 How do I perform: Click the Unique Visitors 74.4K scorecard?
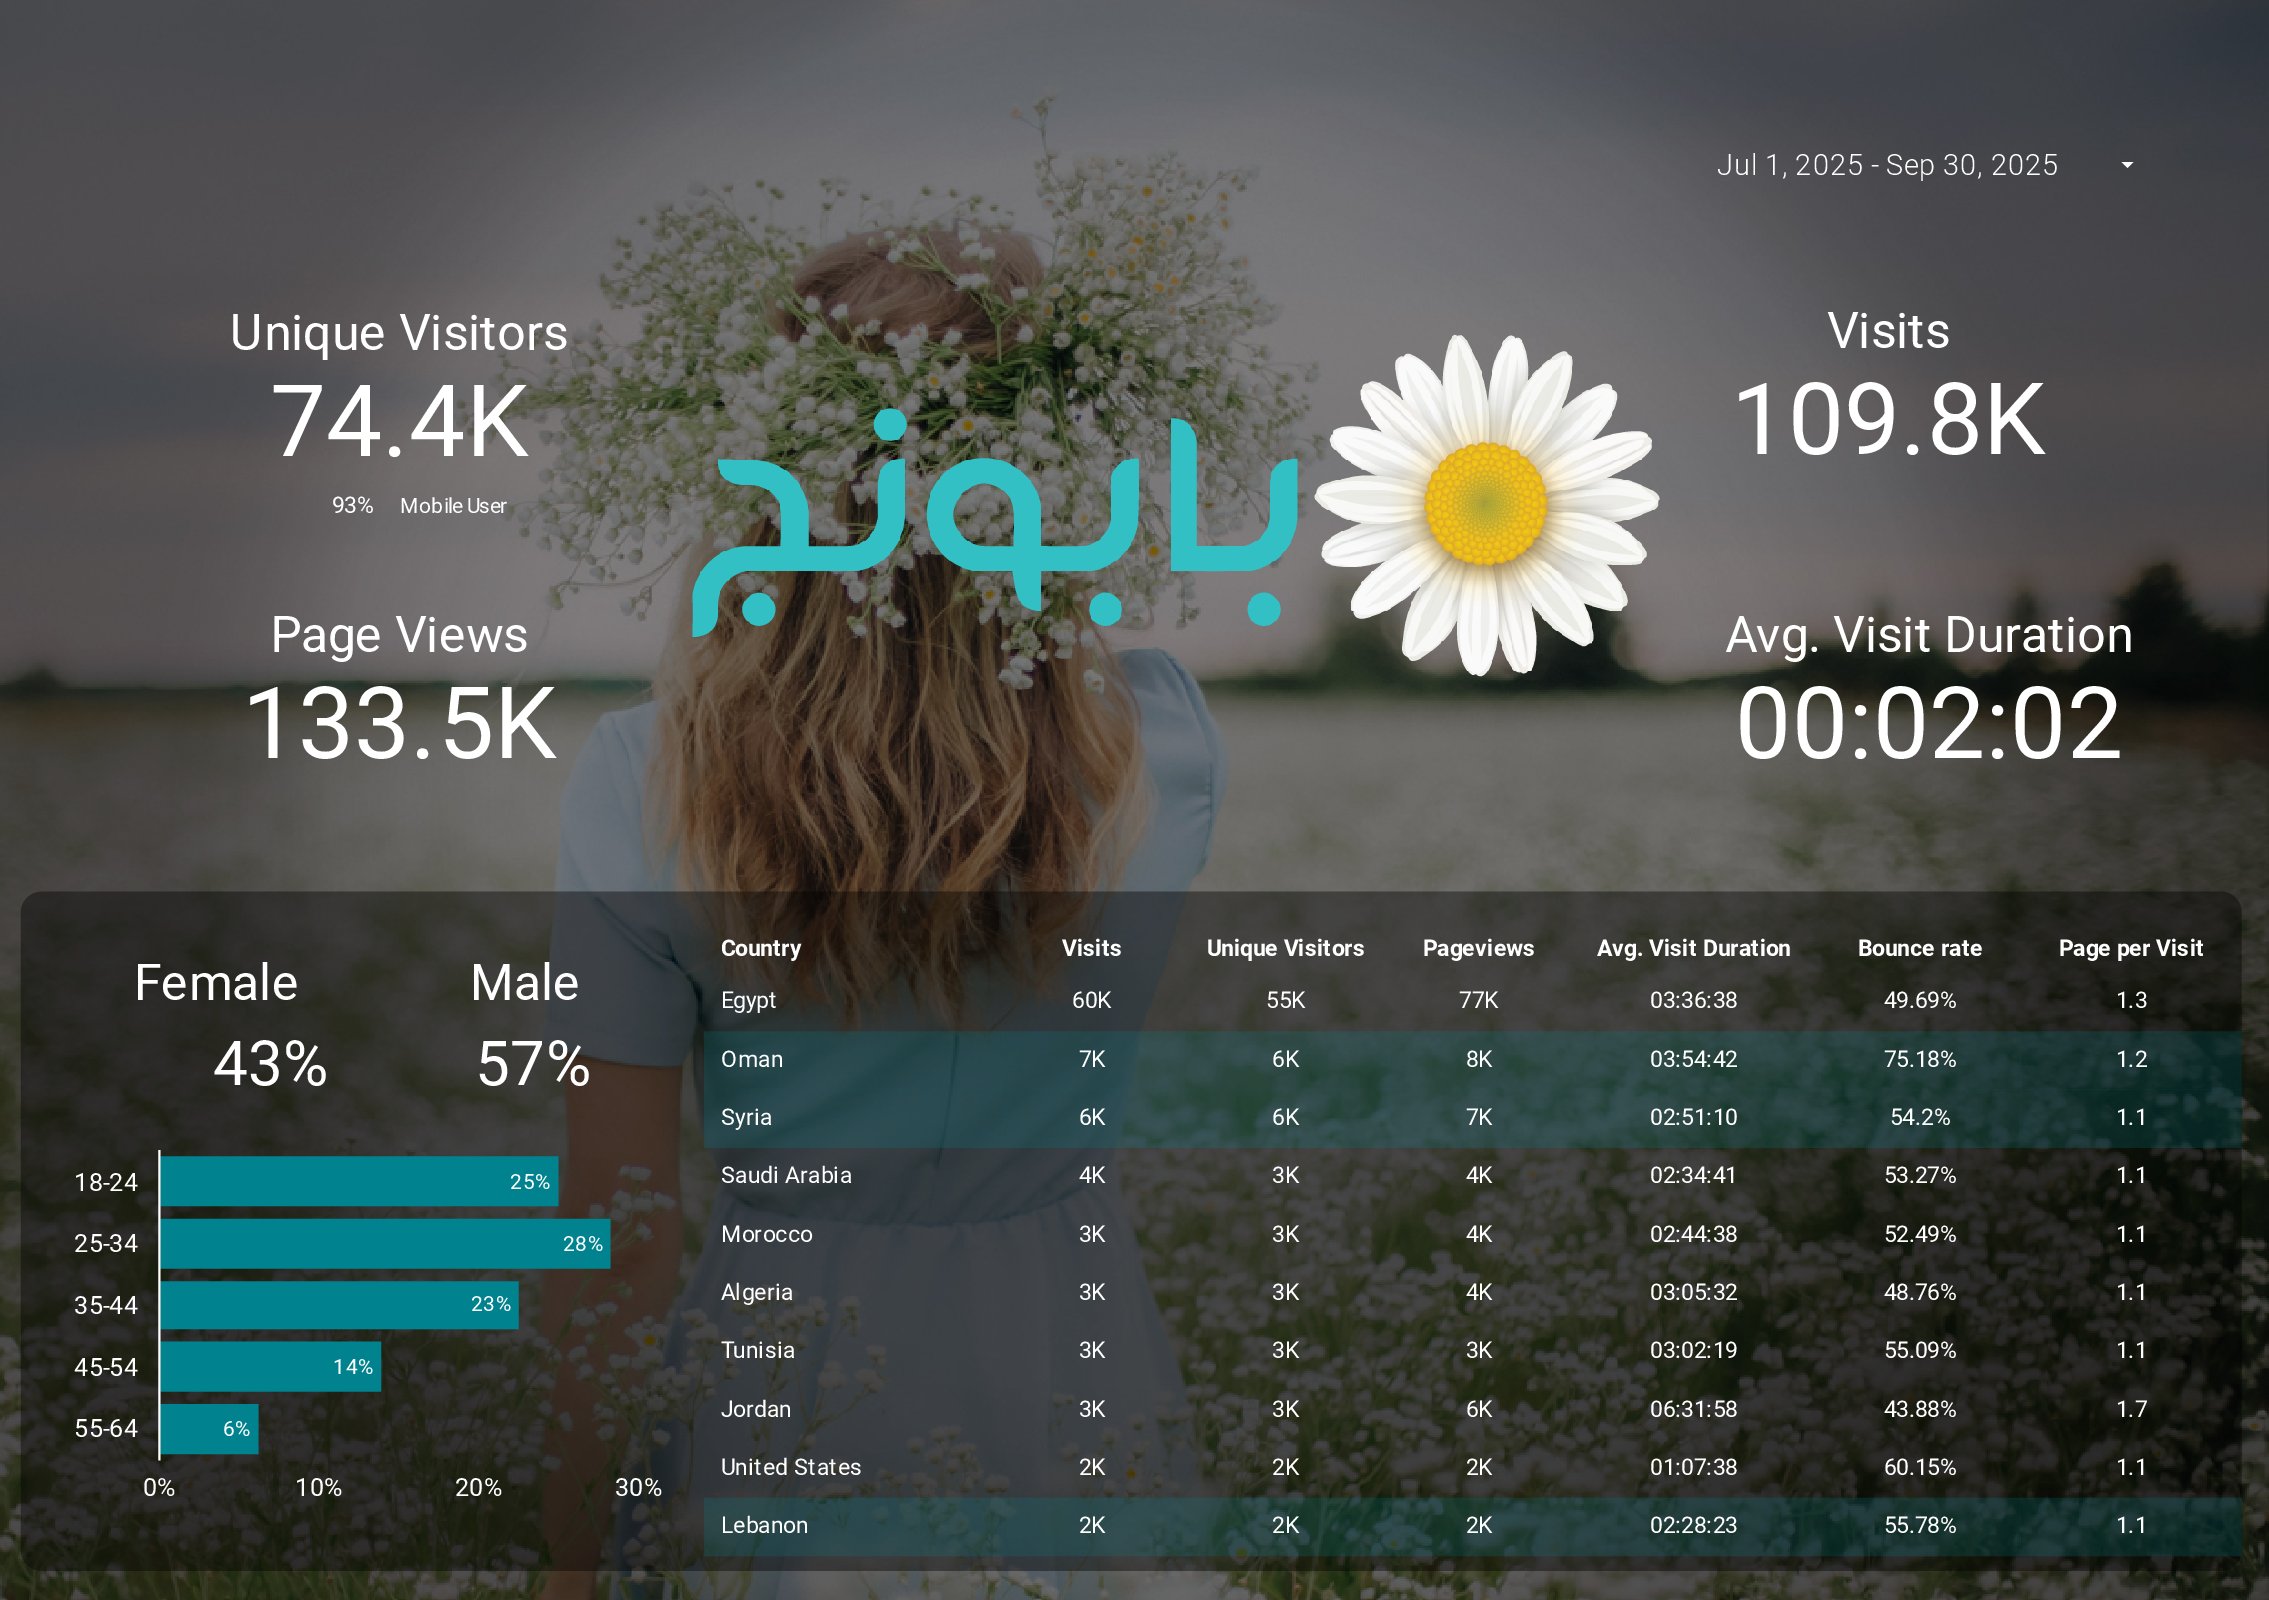pyautogui.click(x=399, y=422)
